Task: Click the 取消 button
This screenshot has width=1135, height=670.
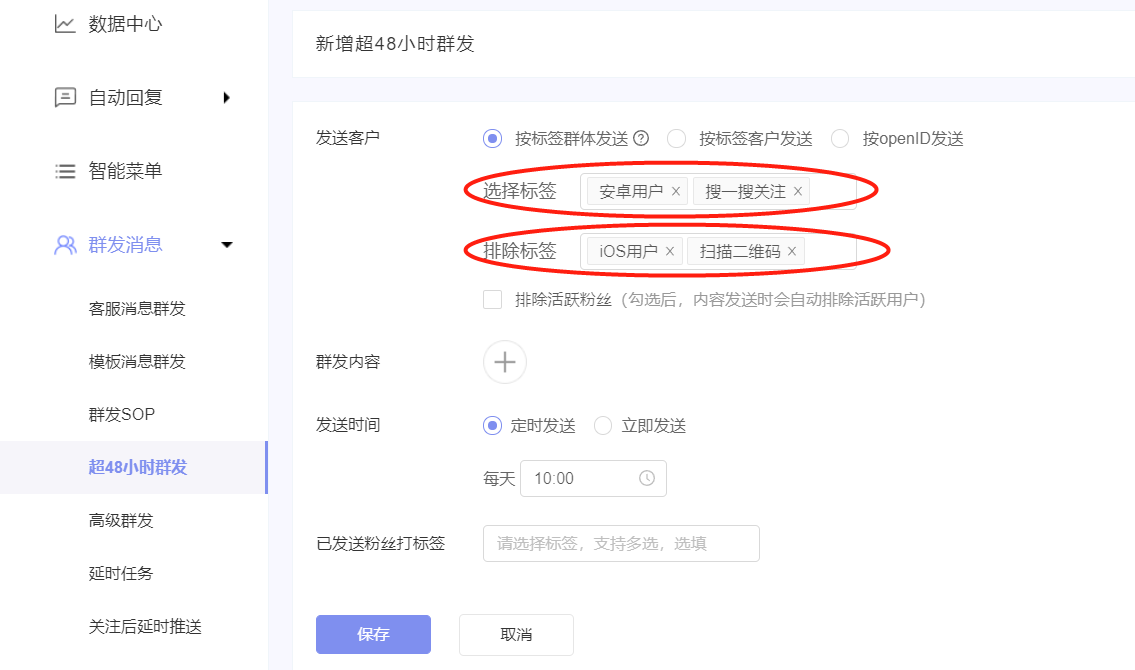Action: coord(516,635)
